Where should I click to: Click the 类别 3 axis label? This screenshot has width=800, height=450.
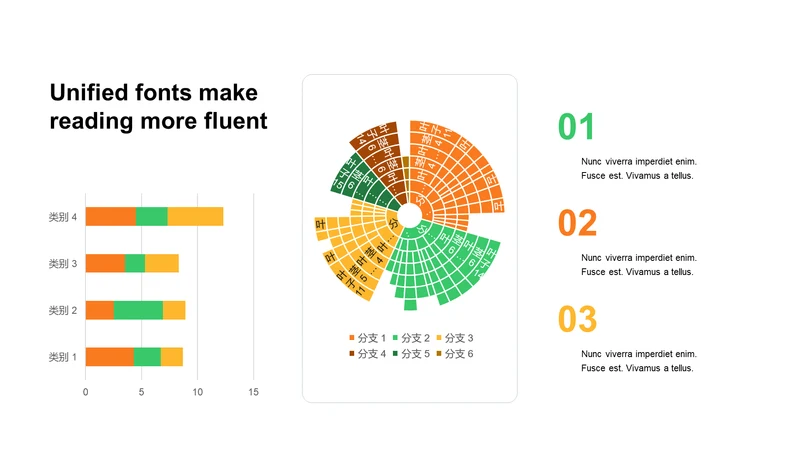click(x=63, y=263)
